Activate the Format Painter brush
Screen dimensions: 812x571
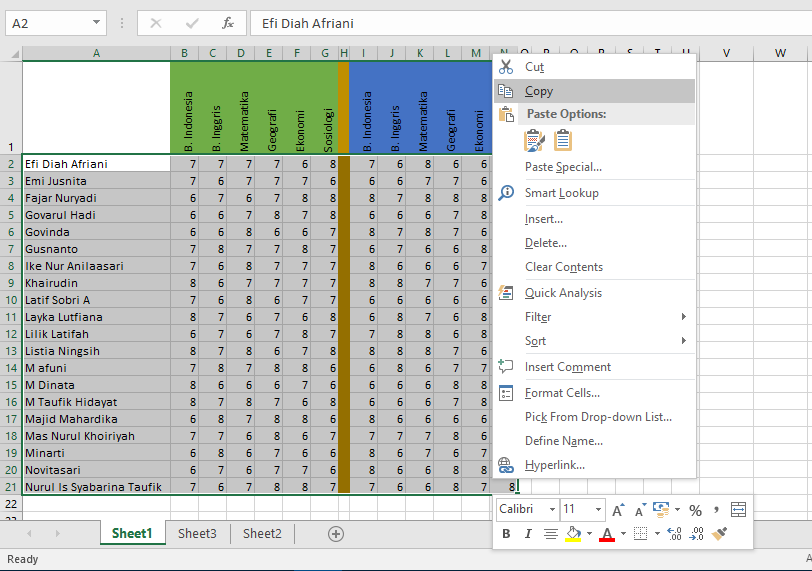pyautogui.click(x=719, y=533)
